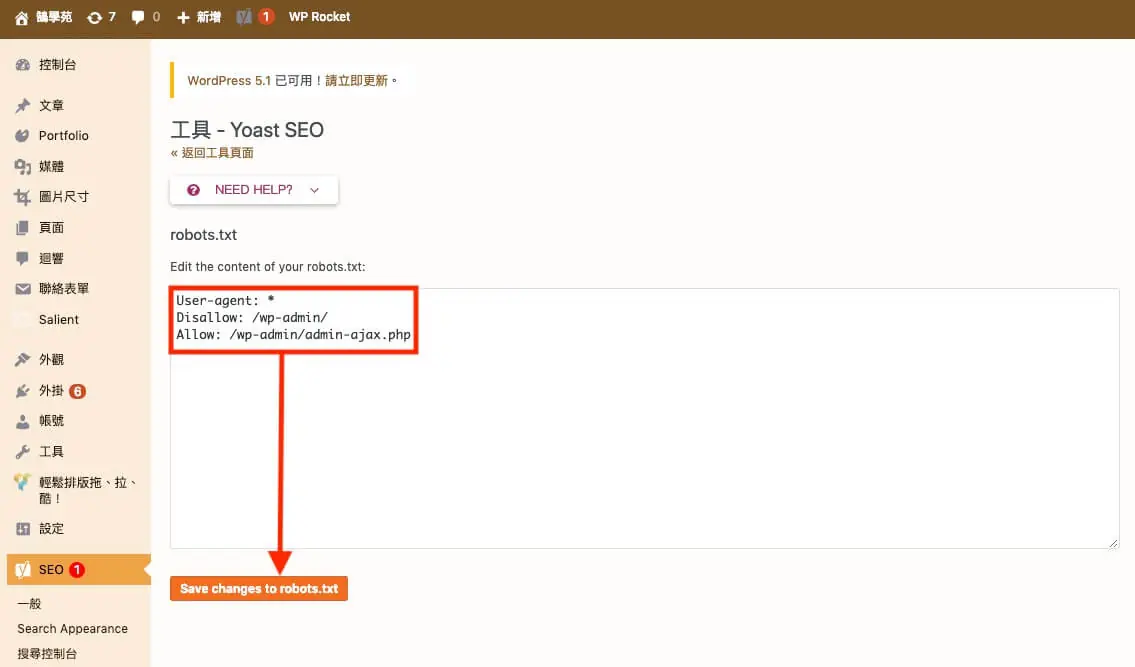Click the plugins plug icon
This screenshot has width=1135, height=667.
(22, 391)
